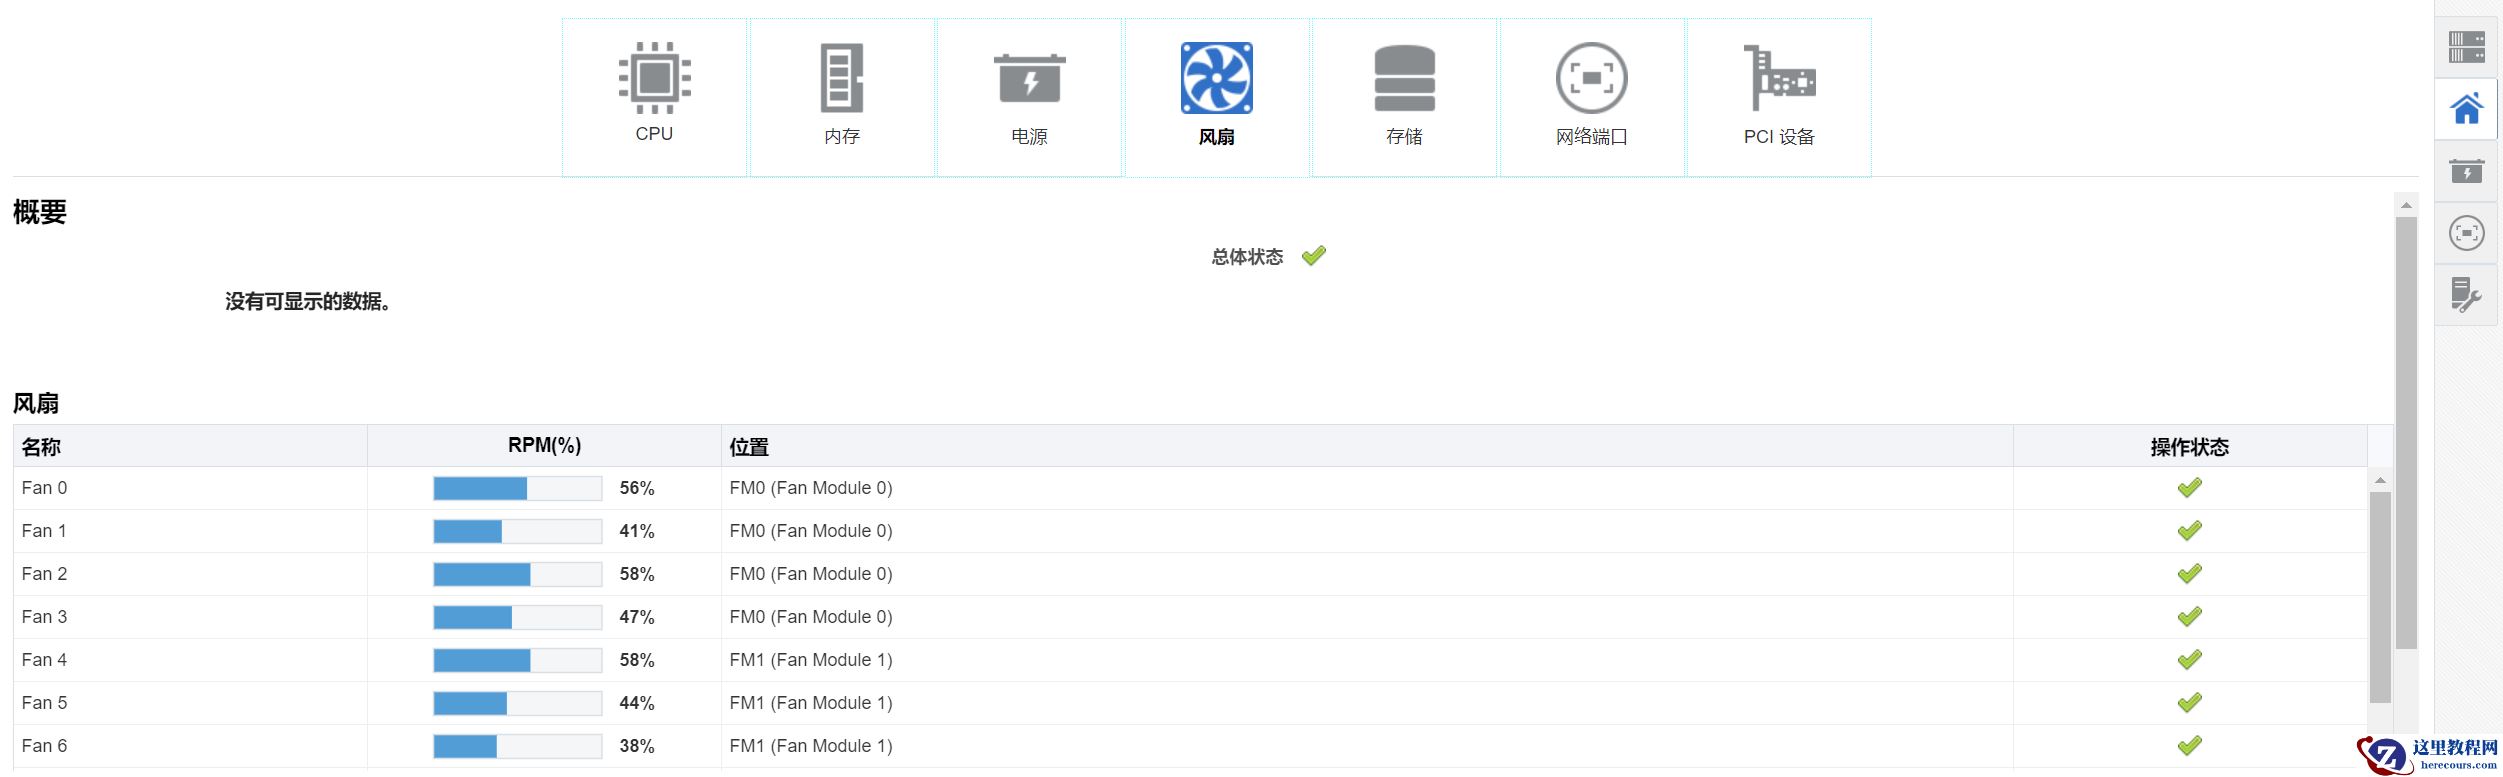Click the fan table scrollbar up arrow
This screenshot has height=777, width=2503.
pyautogui.click(x=2380, y=480)
